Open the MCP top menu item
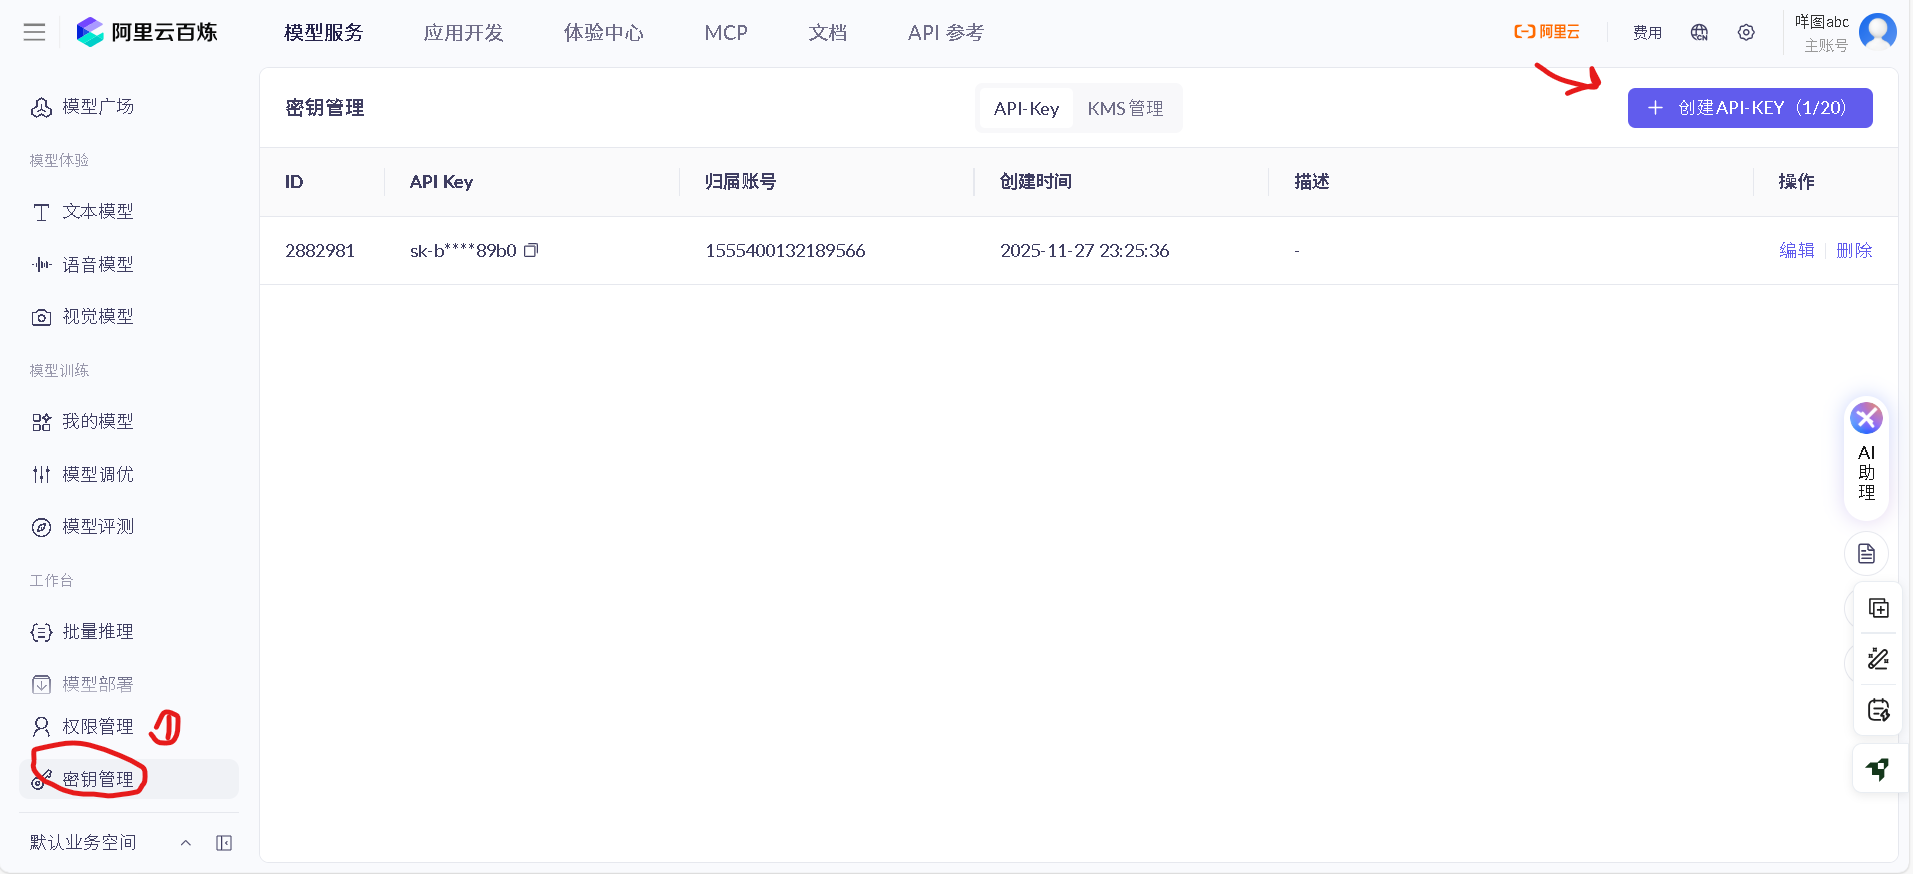 click(726, 33)
